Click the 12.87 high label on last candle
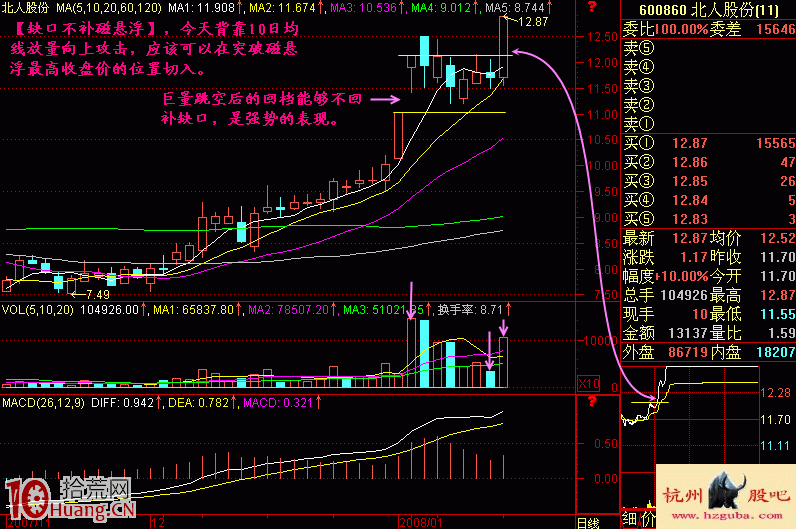 533,22
